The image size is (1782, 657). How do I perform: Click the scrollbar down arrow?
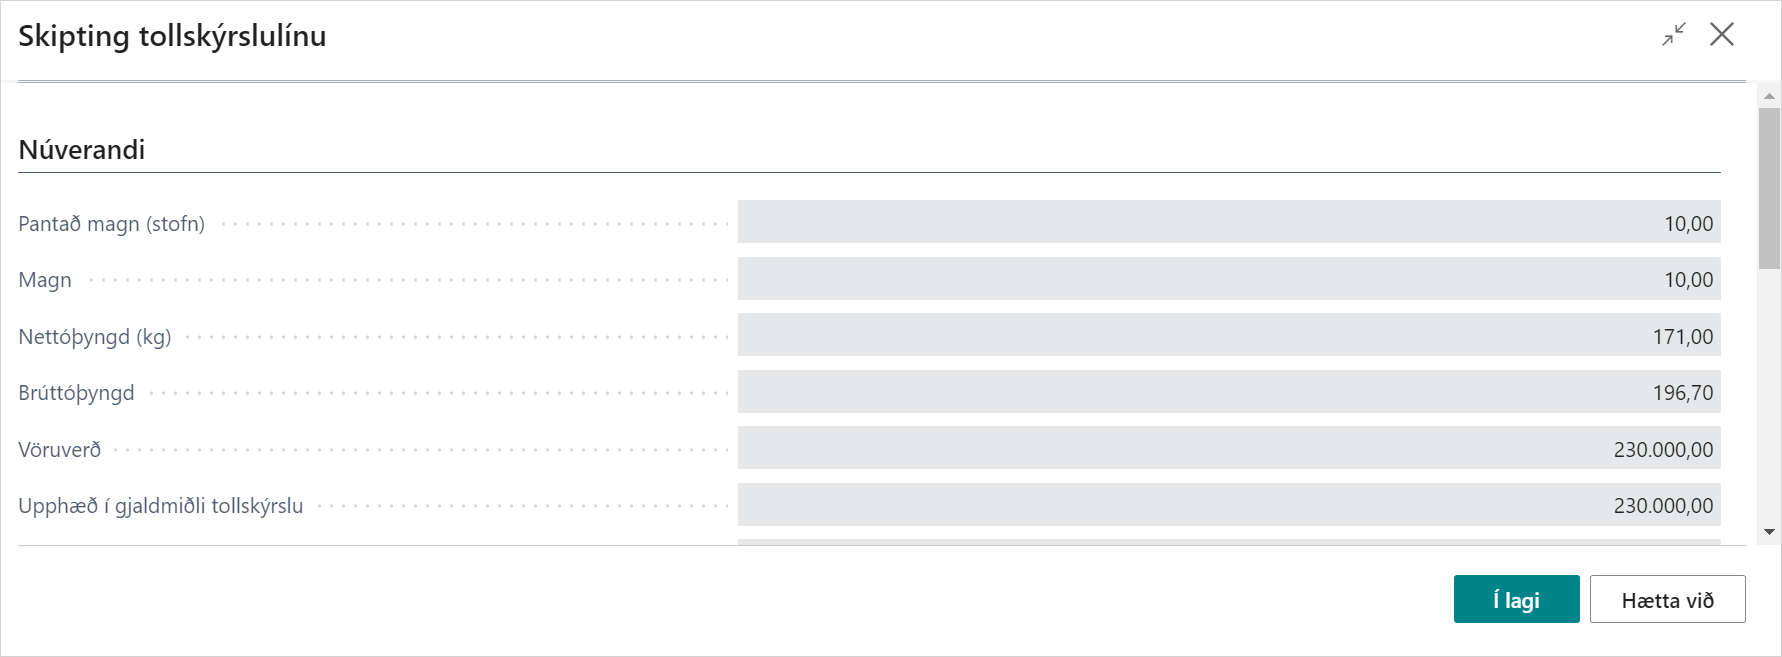tap(1769, 532)
